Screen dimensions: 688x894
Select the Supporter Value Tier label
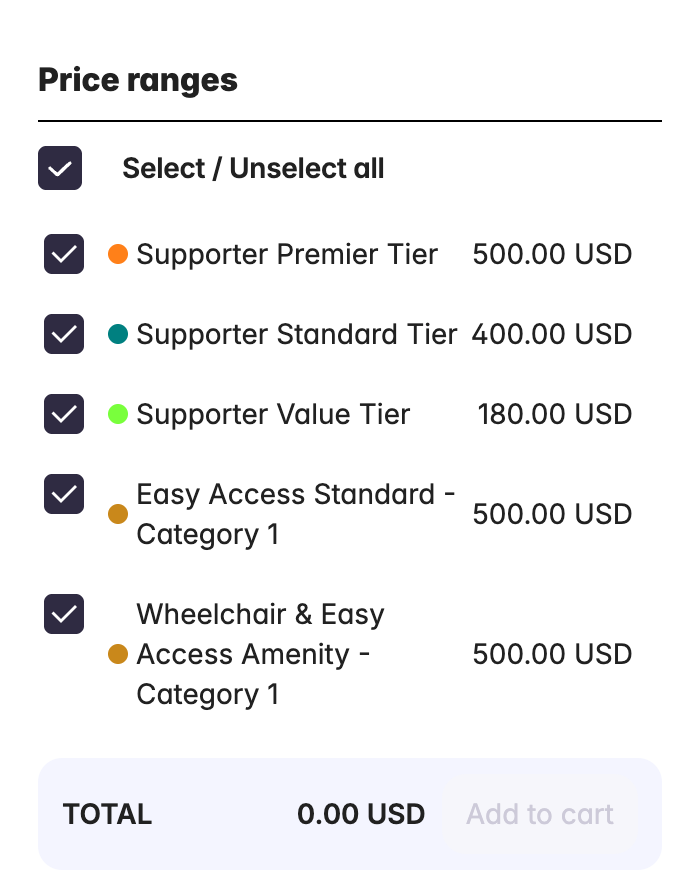click(x=273, y=414)
